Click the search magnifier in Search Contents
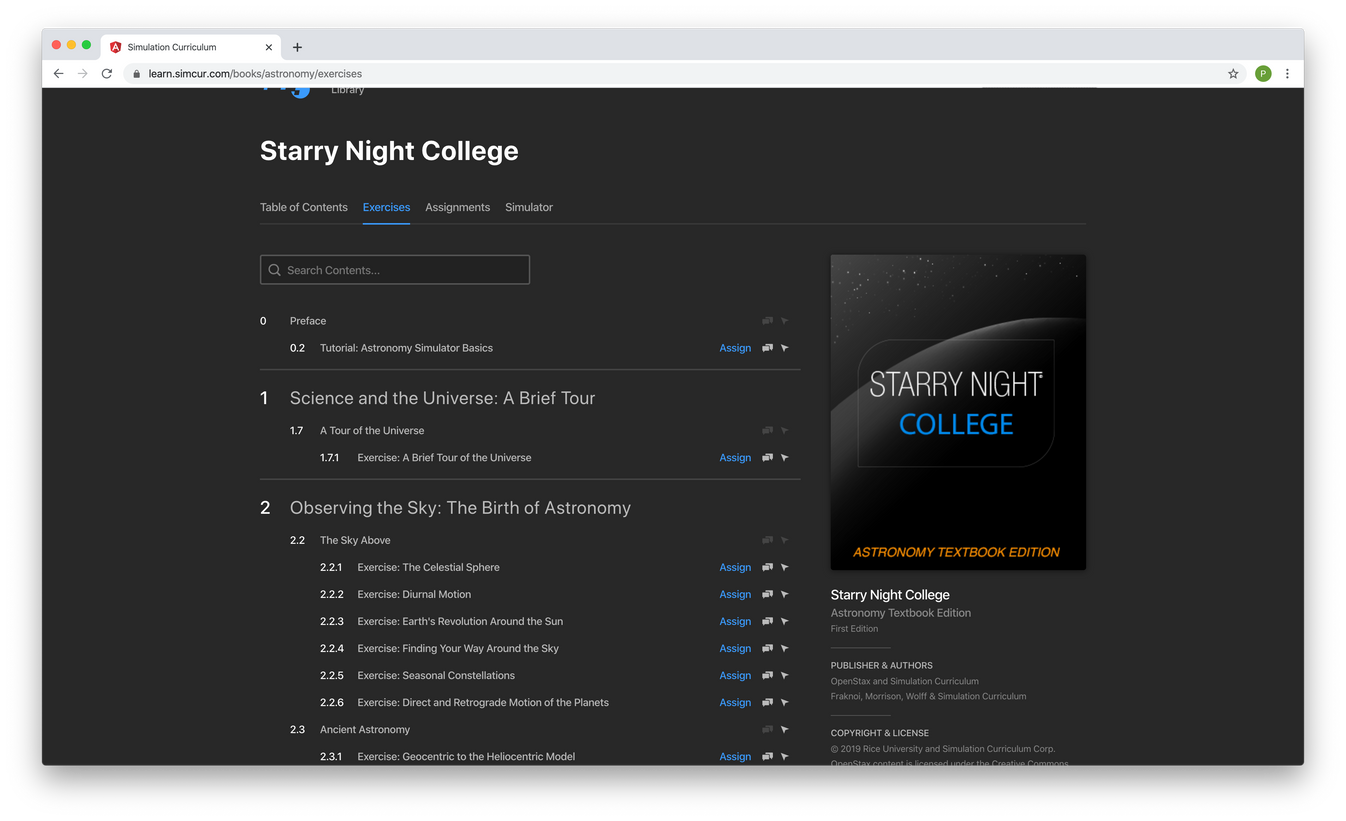 [274, 269]
